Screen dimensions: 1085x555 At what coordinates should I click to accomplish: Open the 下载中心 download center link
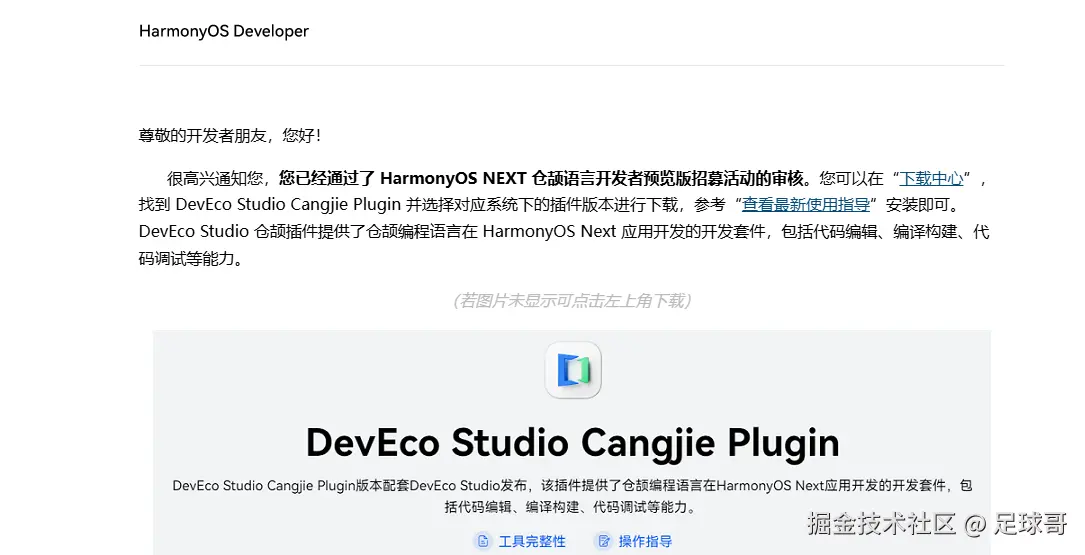[x=931, y=179]
